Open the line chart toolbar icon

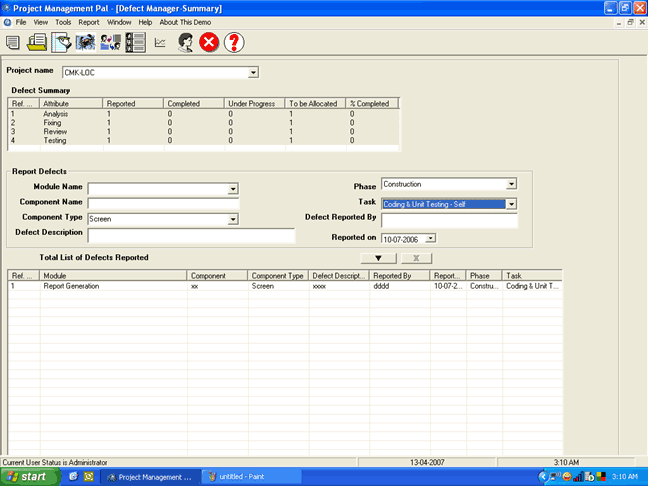point(160,42)
